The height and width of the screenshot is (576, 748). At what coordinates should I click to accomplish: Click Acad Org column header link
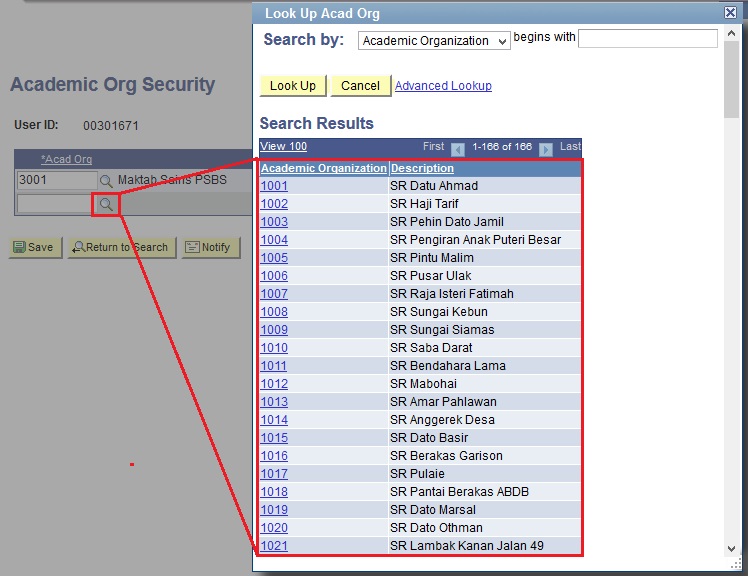66,159
